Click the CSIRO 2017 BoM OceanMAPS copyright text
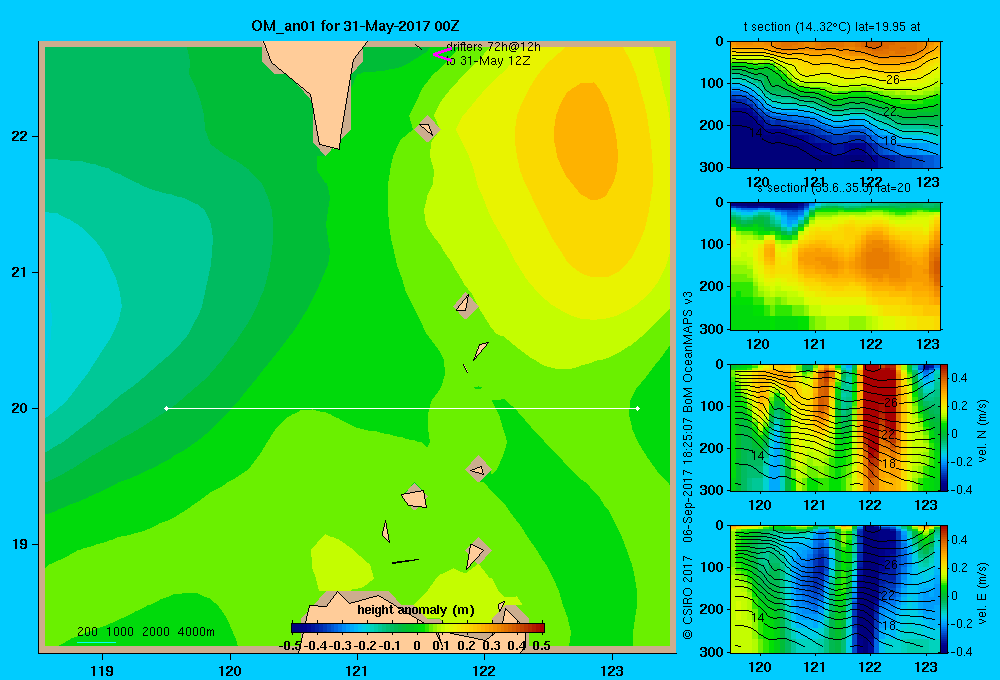The width and height of the screenshot is (1000, 680). (688, 465)
